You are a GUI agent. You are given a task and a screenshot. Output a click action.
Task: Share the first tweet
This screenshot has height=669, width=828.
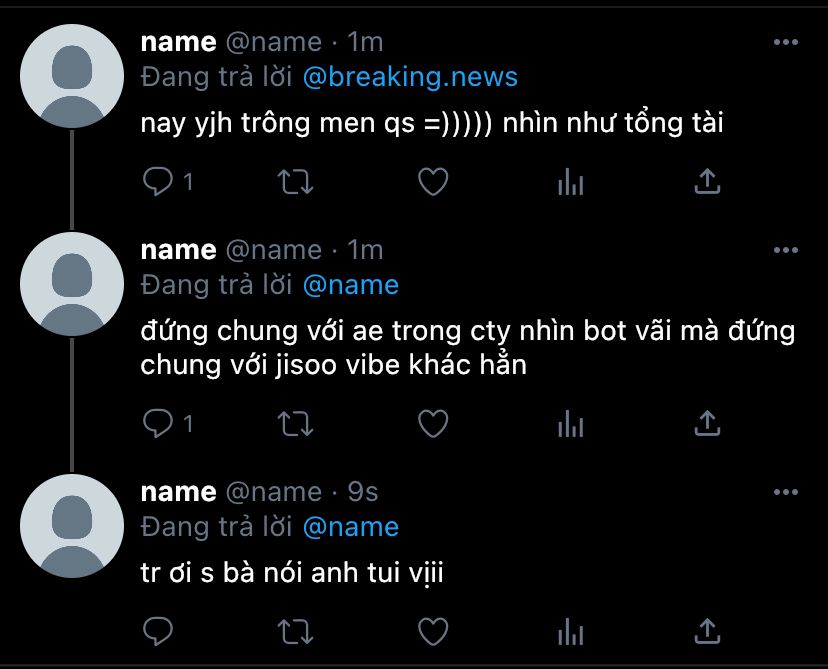707,182
